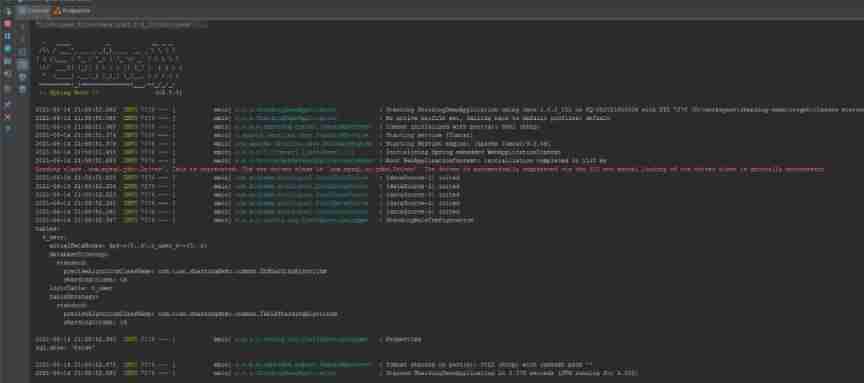
Task: Click the Tomcat started on port log line
Action: click(x=313, y=364)
